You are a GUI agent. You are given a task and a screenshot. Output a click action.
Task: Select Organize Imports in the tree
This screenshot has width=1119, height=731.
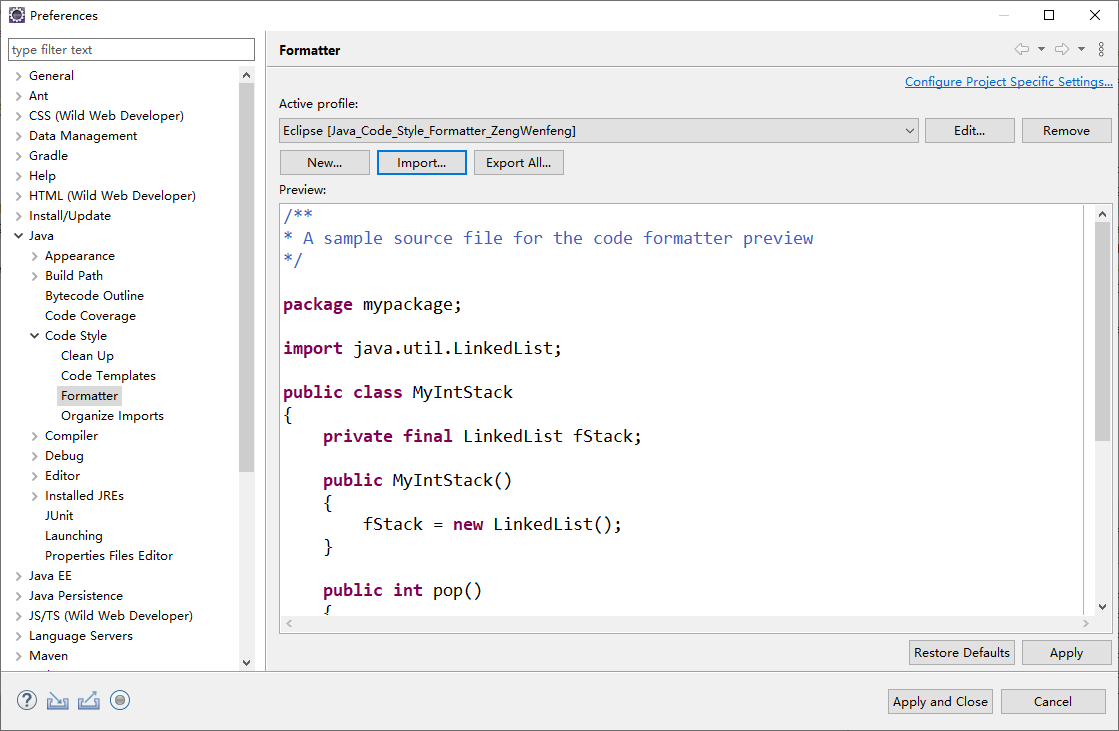[x=112, y=415]
